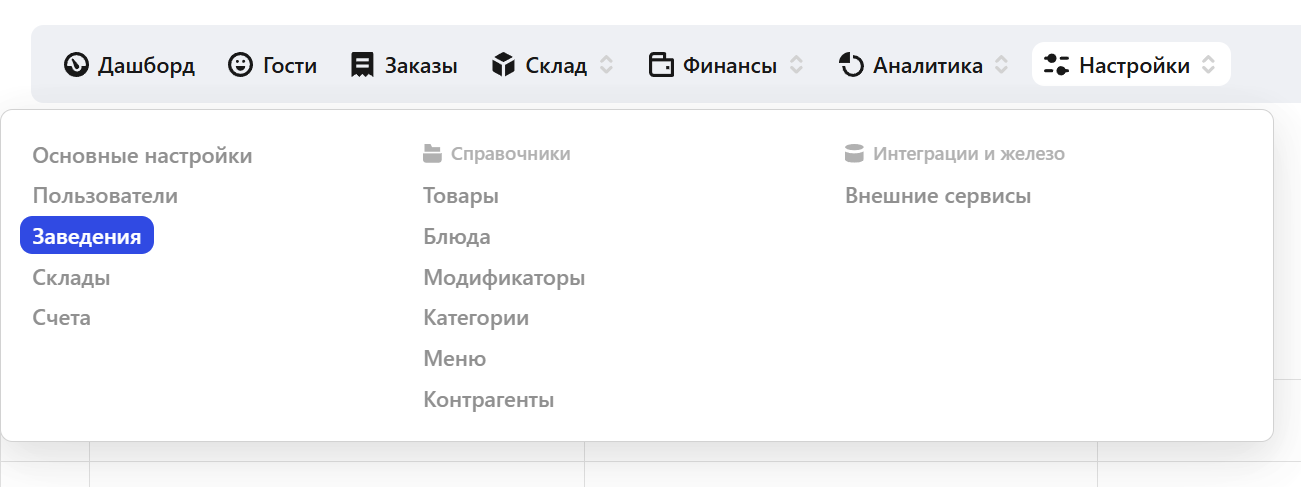Collapse the Настройки chevron dropdown
The width and height of the screenshot is (1301, 487).
tap(1209, 66)
